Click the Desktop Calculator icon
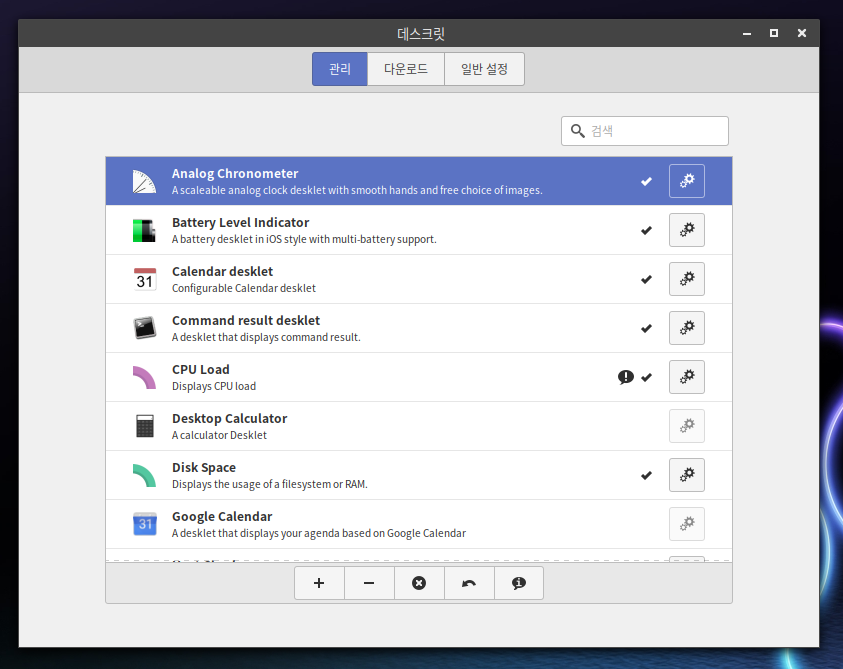The height and width of the screenshot is (669, 843). 145,426
